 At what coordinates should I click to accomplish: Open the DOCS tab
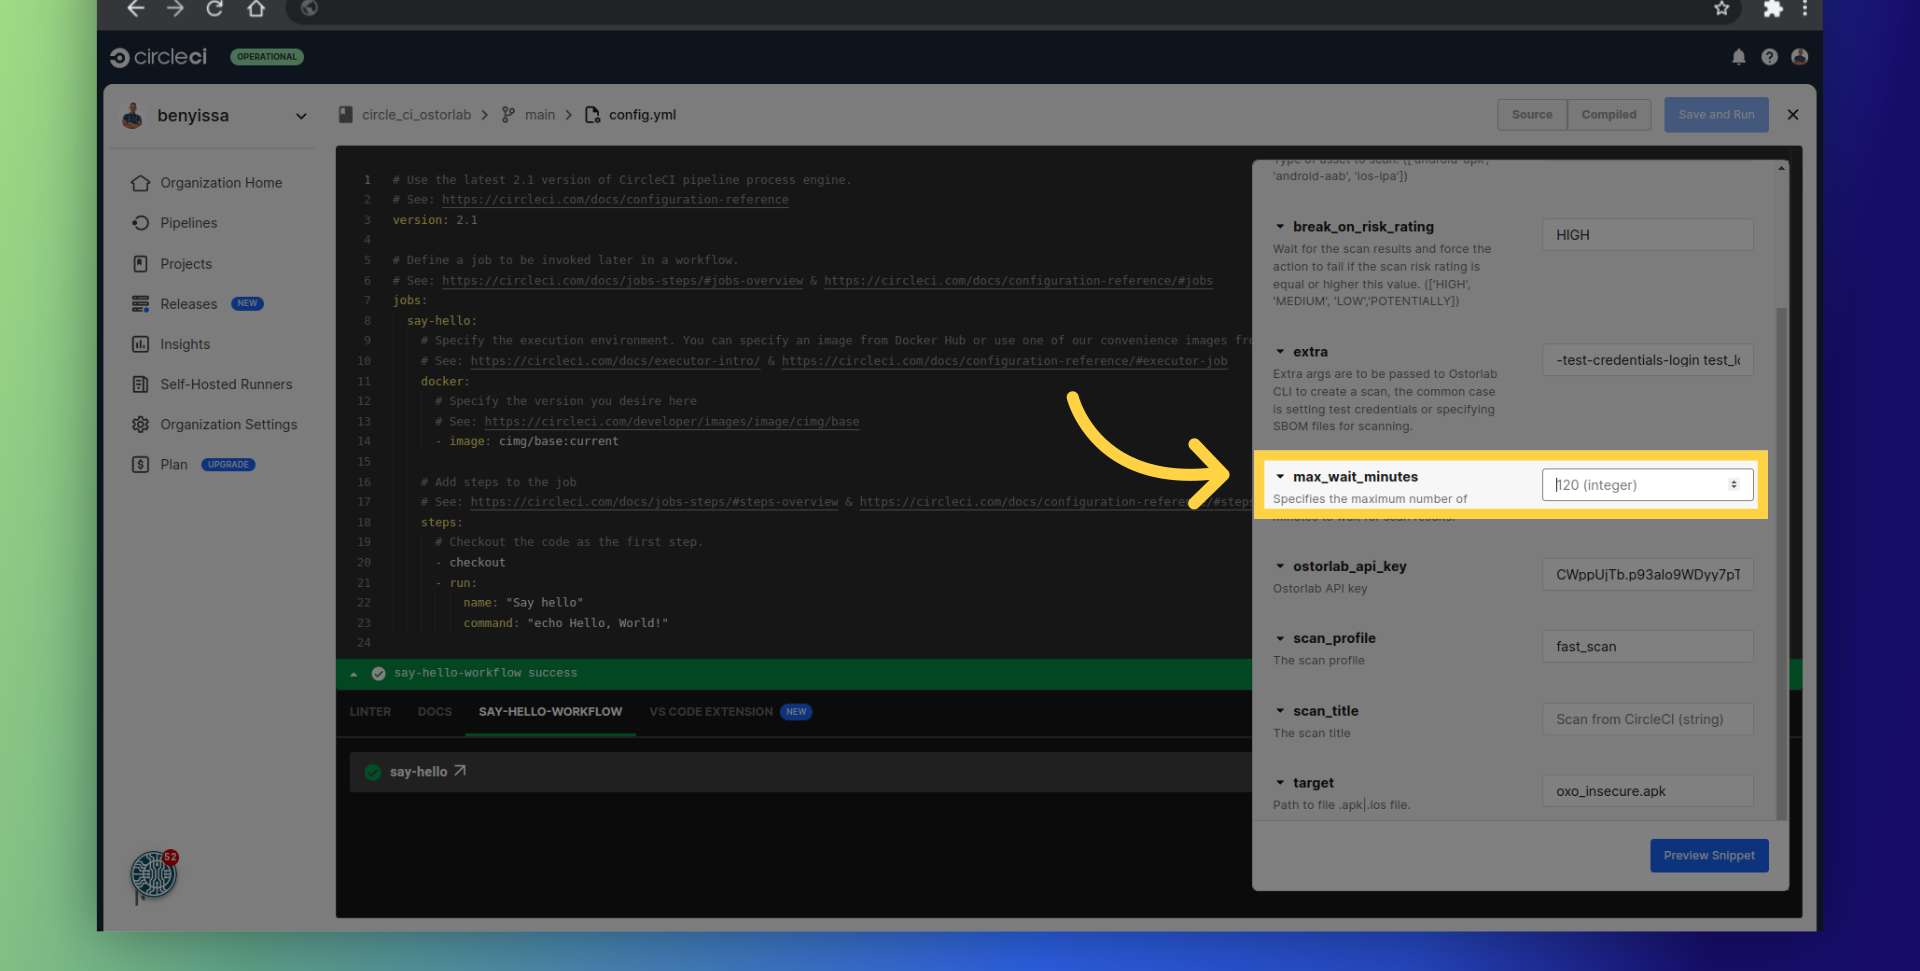click(x=434, y=712)
